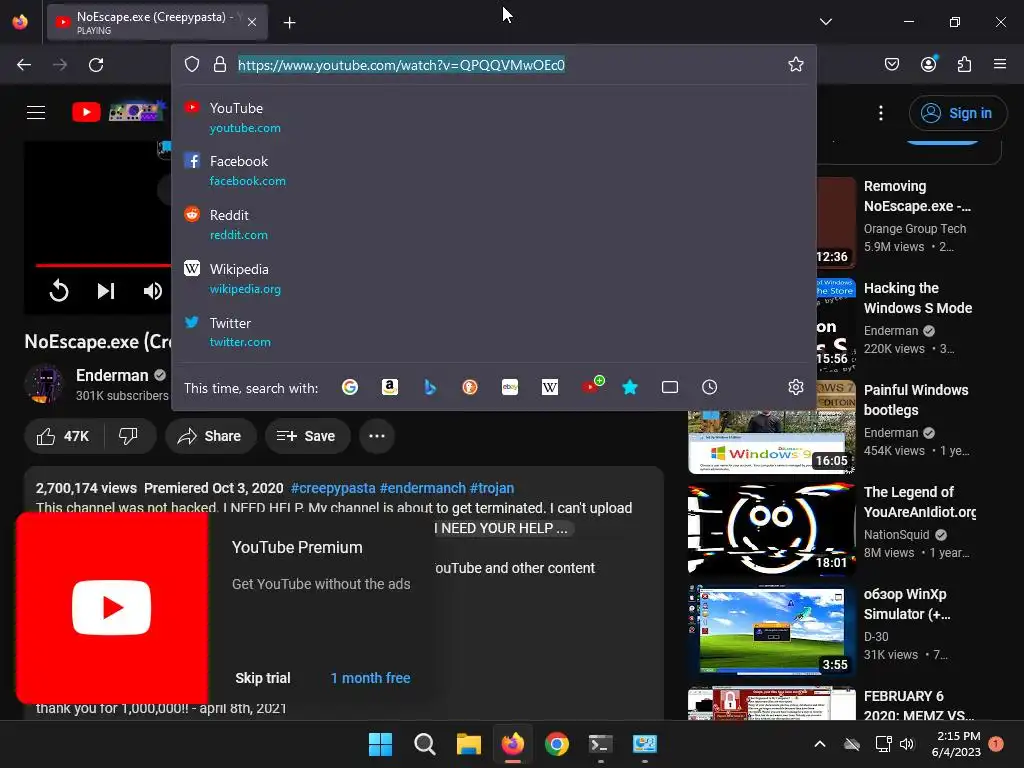Open tracking protection shield icon

coord(191,65)
